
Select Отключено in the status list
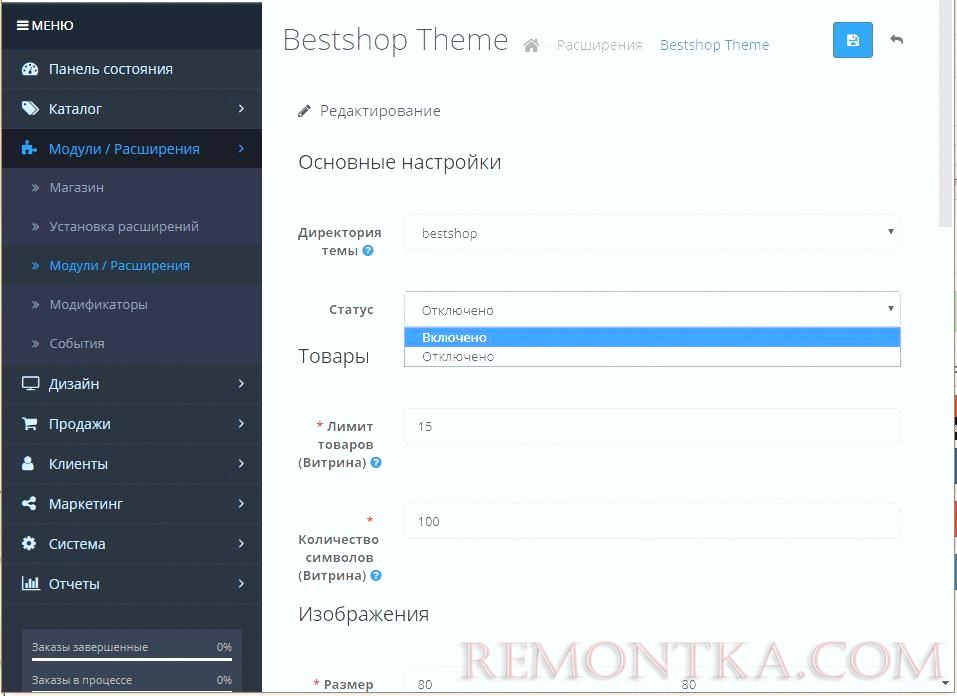click(x=652, y=357)
